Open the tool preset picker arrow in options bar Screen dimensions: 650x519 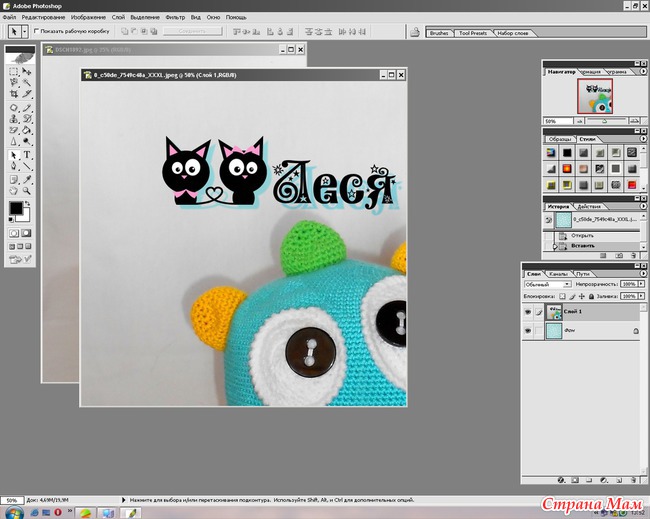pos(25,32)
